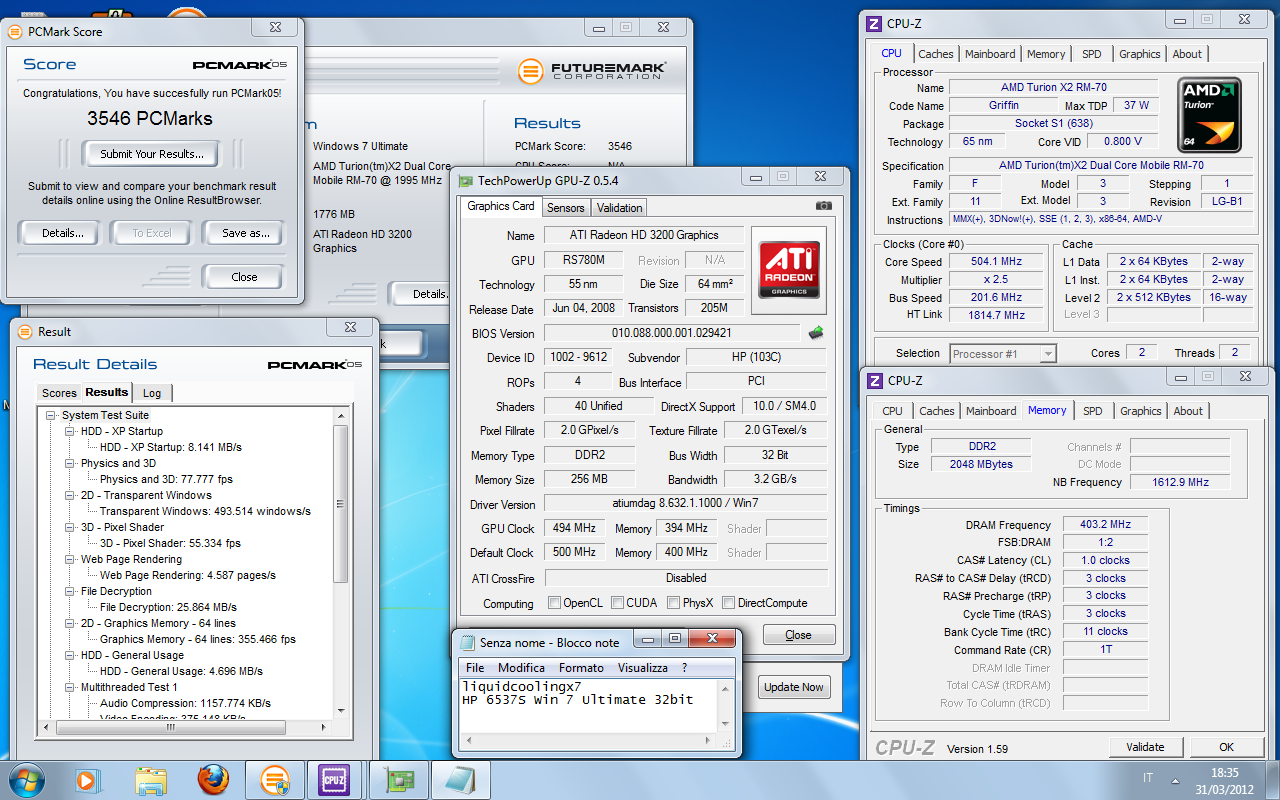Viewport: 1280px width, 800px height.
Task: Open the Formato menu in Notepad
Action: [581, 668]
